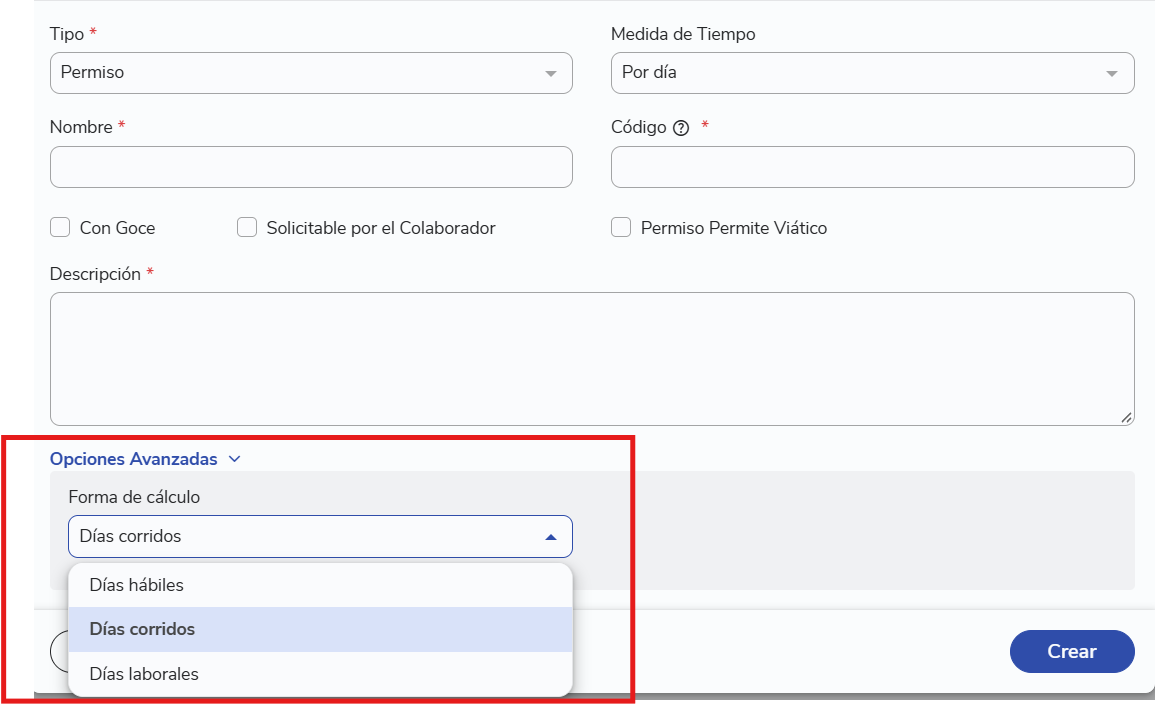
Task: Select the Días hábiles option
Action: [x=320, y=585]
